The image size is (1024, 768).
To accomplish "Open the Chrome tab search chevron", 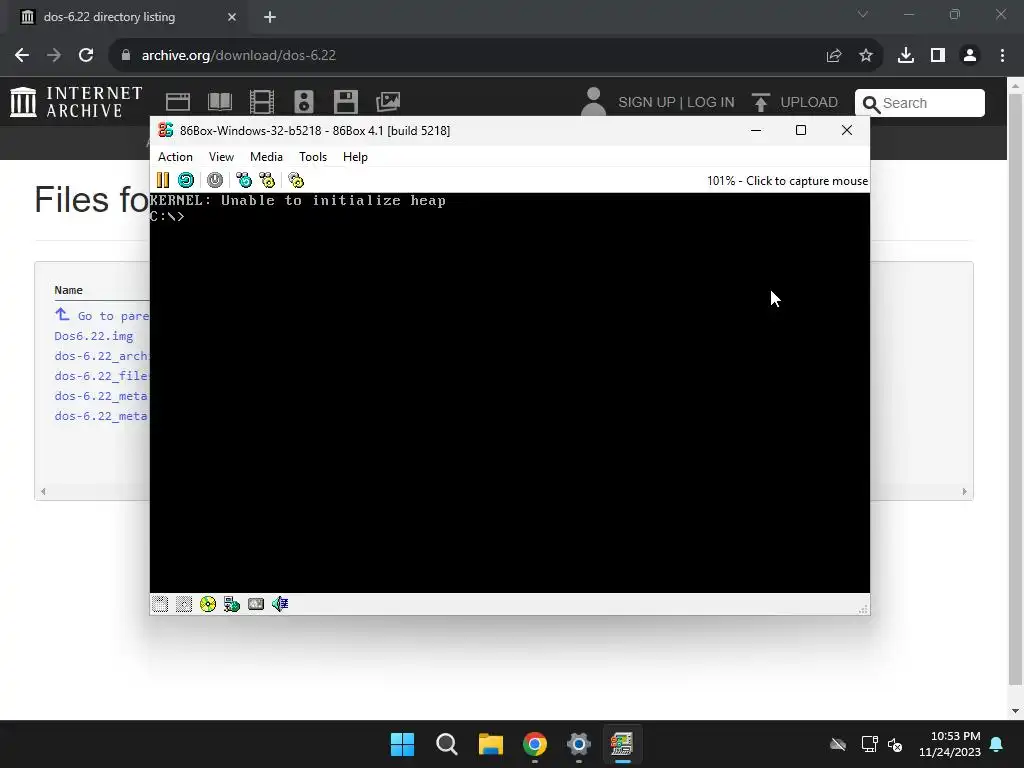I will [863, 14].
